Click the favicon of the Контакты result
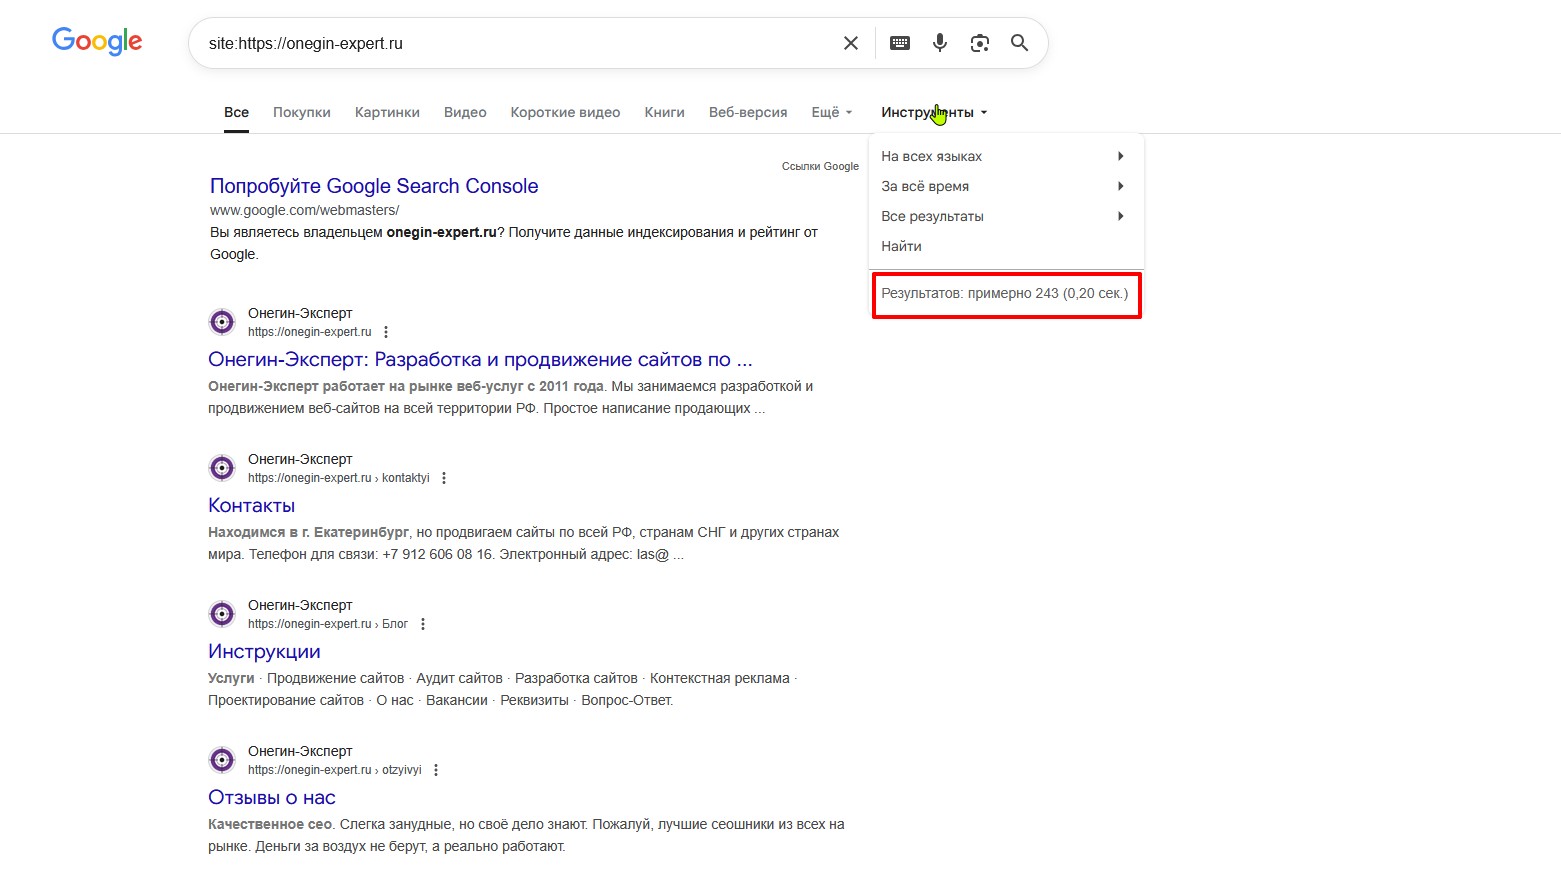Viewport: 1561px width, 874px height. 222,468
